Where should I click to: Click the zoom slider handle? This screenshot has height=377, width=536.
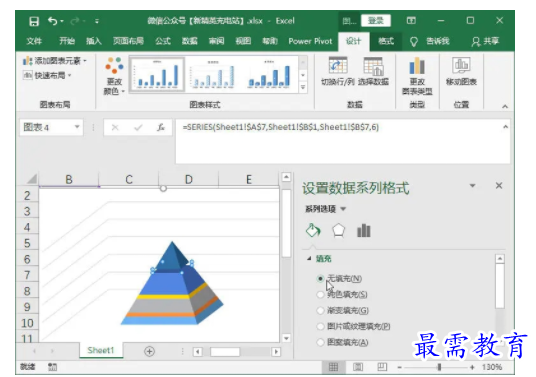[x=439, y=367]
